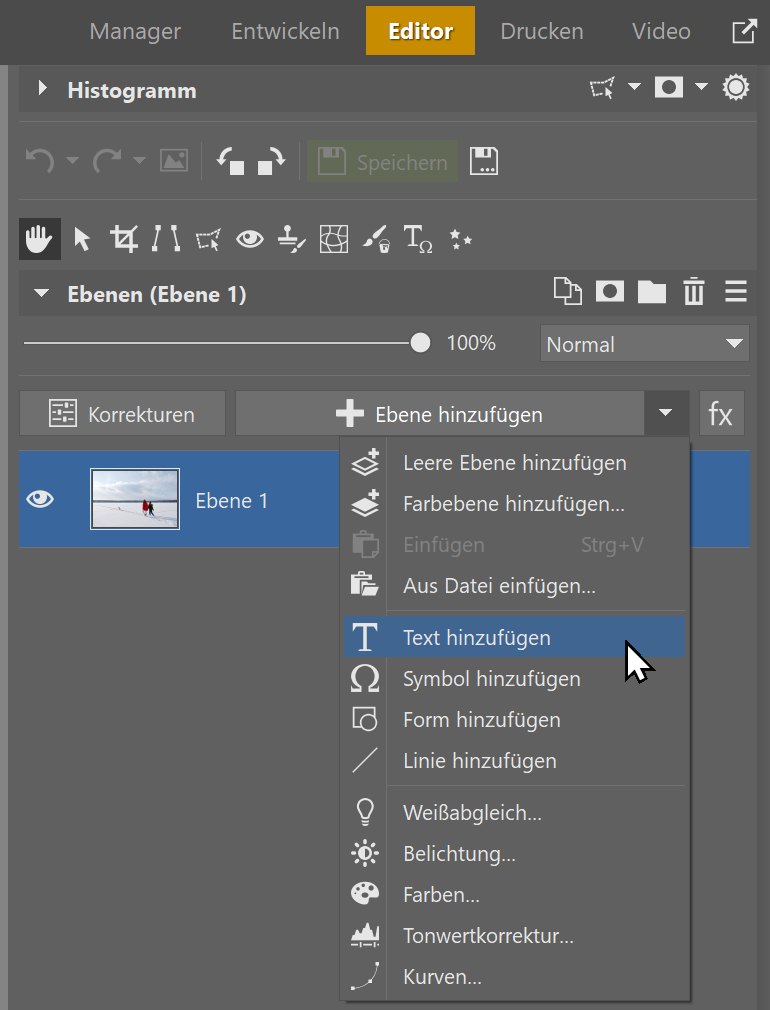Select the pan hand tool
Image resolution: width=770 pixels, height=1010 pixels.
39,239
